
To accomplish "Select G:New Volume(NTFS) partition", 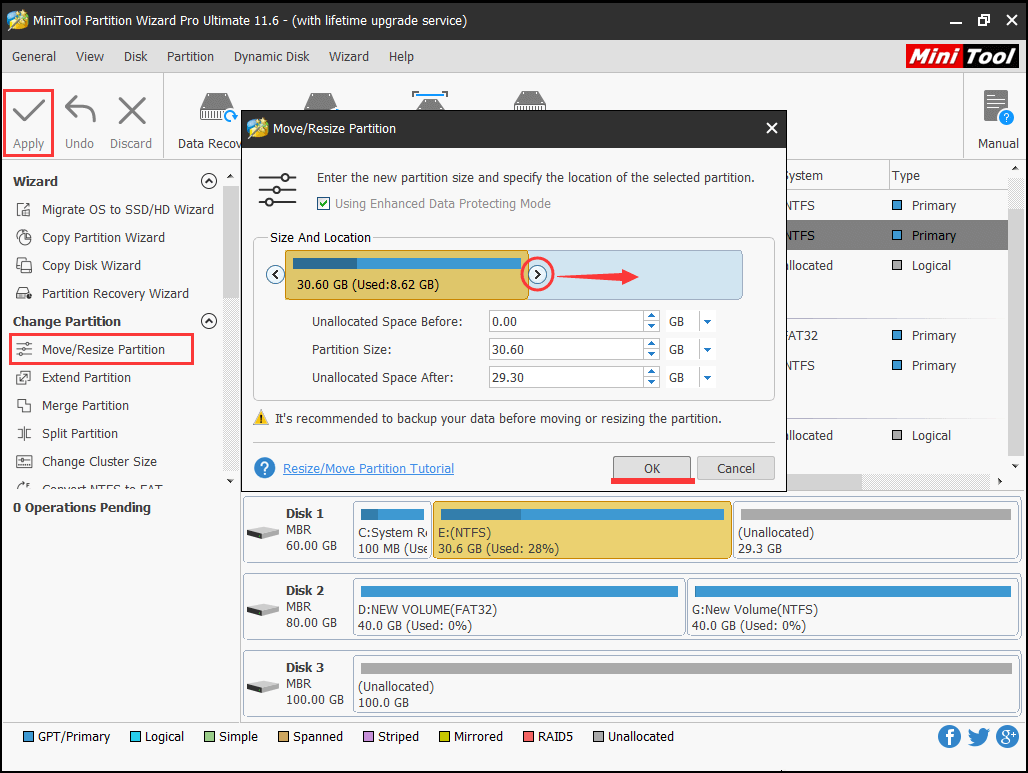I will tap(852, 607).
